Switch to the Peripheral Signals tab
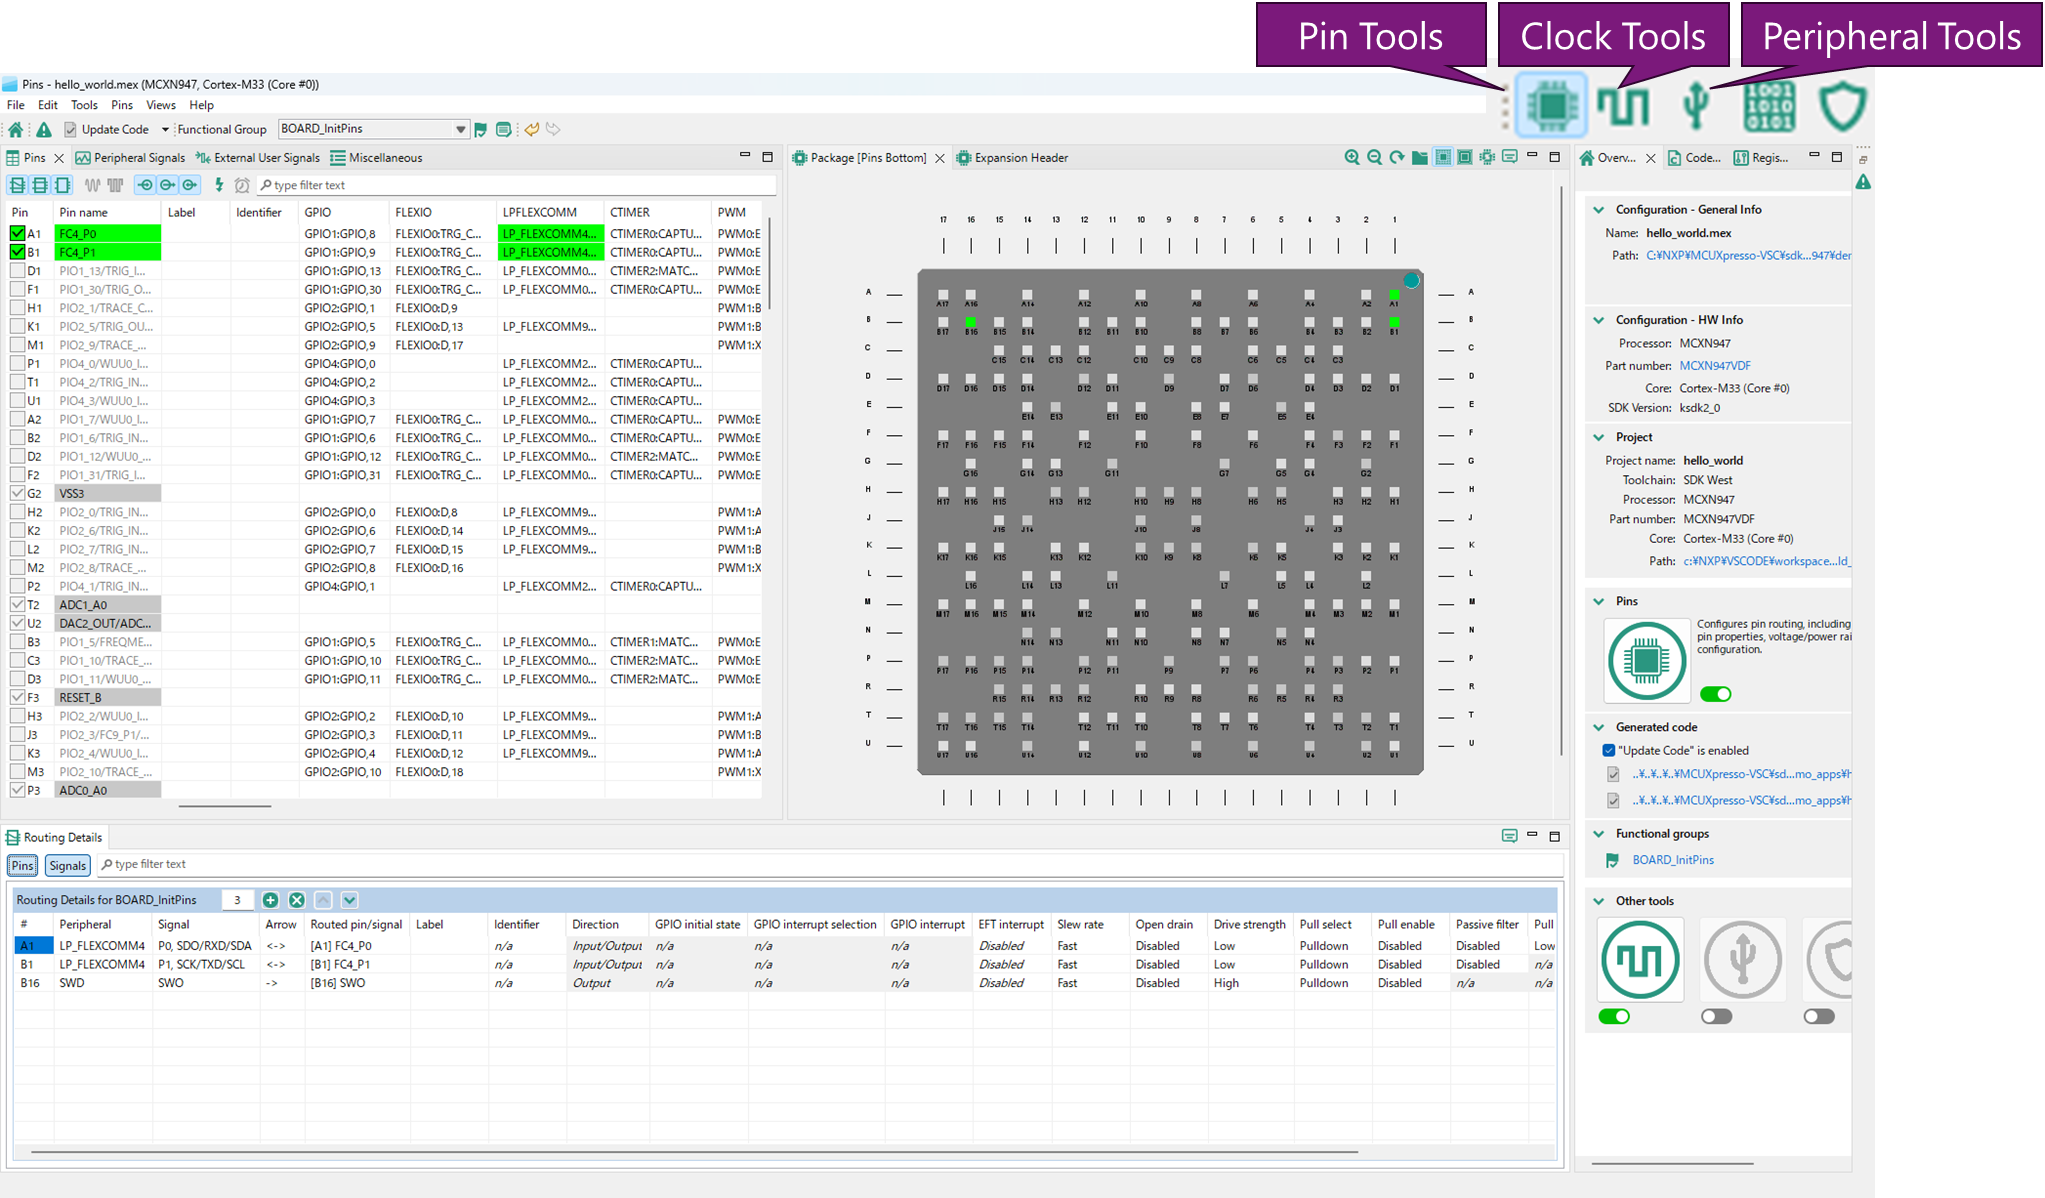This screenshot has height=1198, width=2045. [131, 158]
